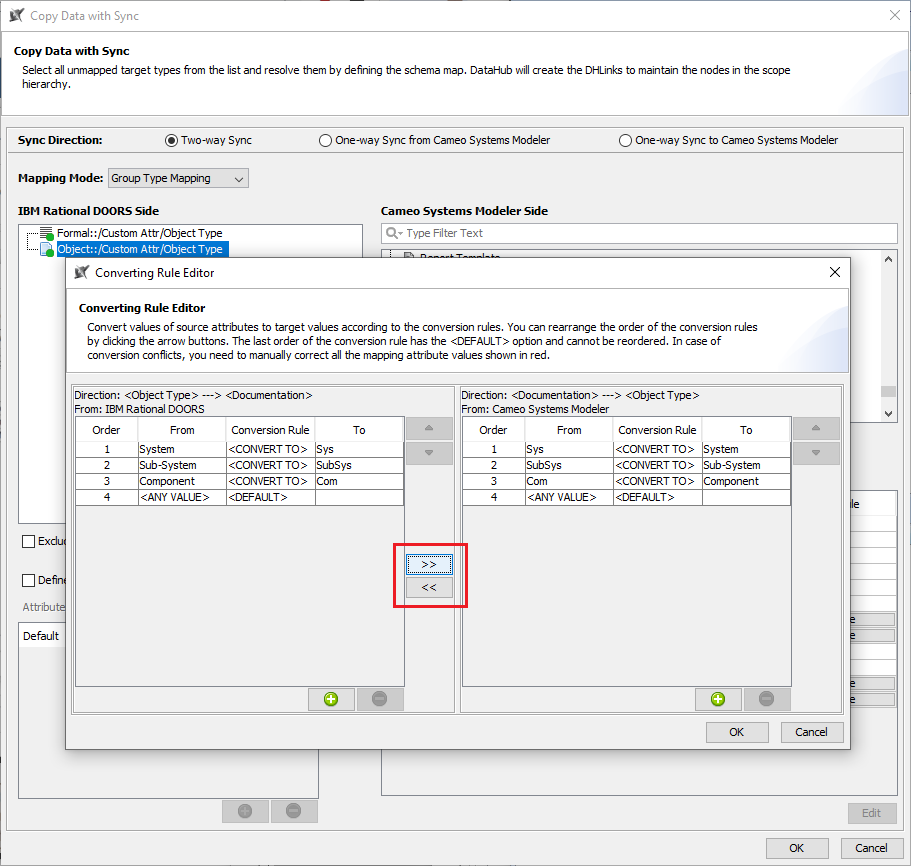Select 'System' To cell in Cameo table

coord(746,449)
